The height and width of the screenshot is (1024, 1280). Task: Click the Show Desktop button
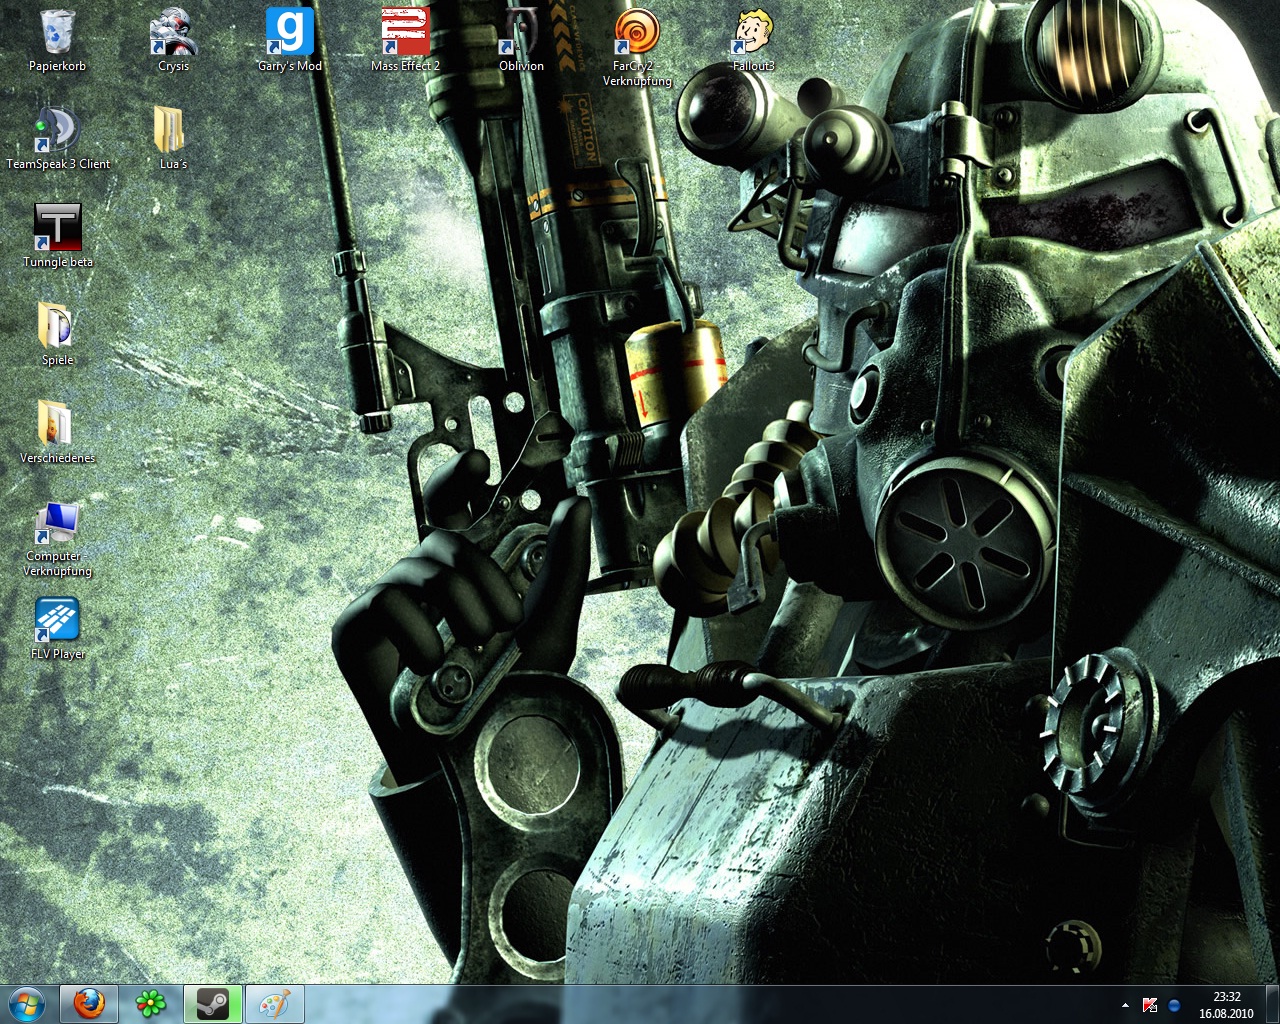[1272, 1005]
